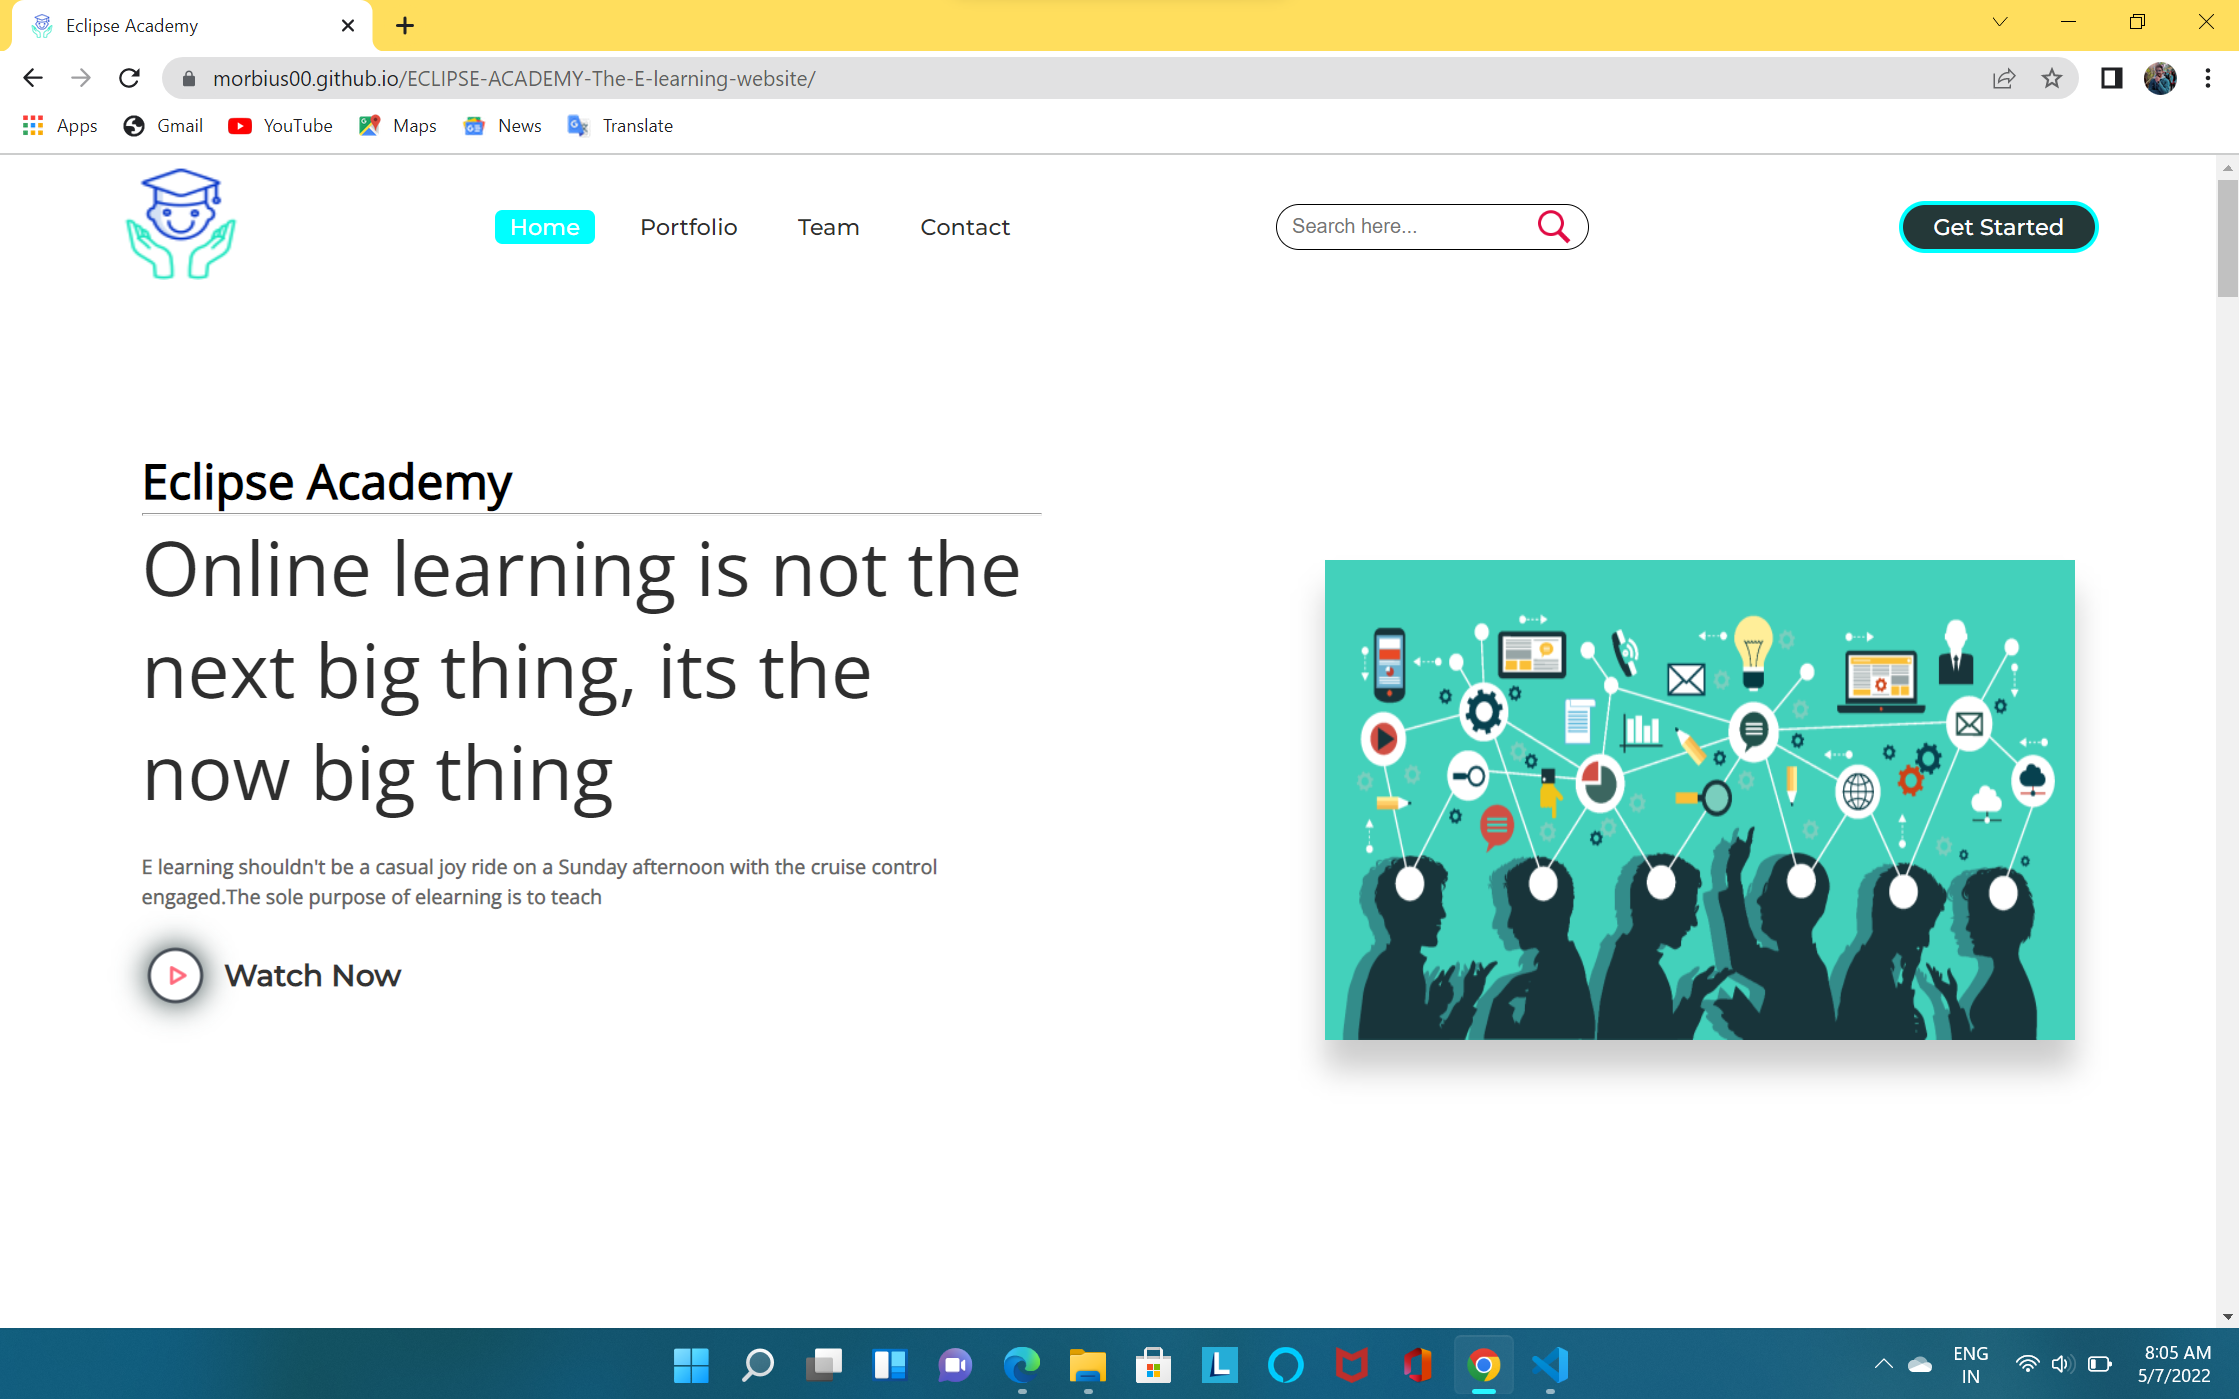Click the Get Started button
Image resolution: width=2239 pixels, height=1399 pixels.
coord(1997,227)
